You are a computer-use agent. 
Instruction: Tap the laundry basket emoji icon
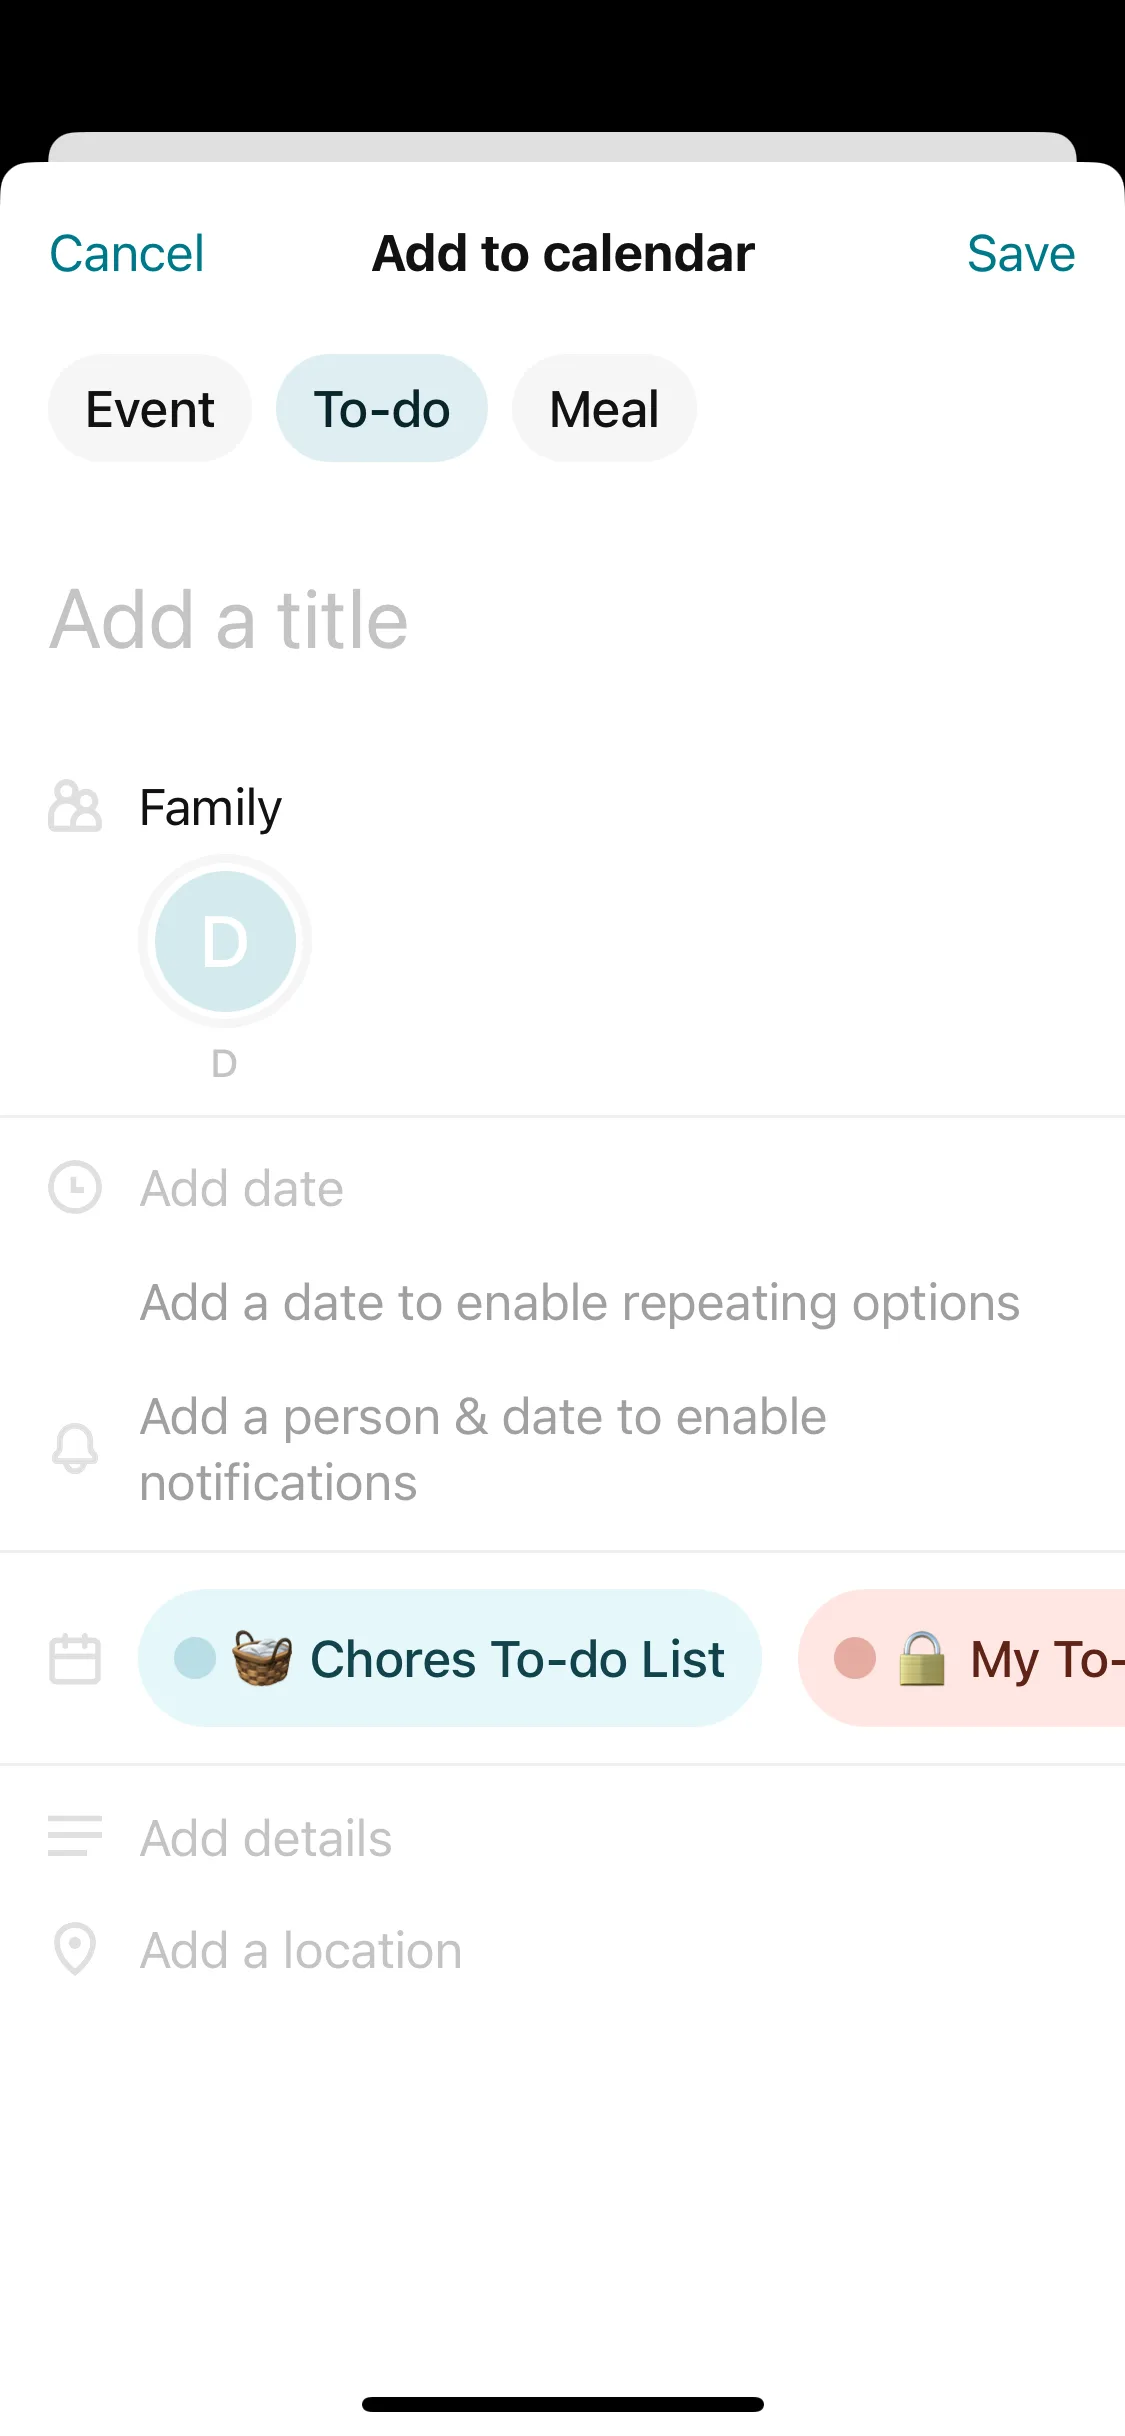262,1658
